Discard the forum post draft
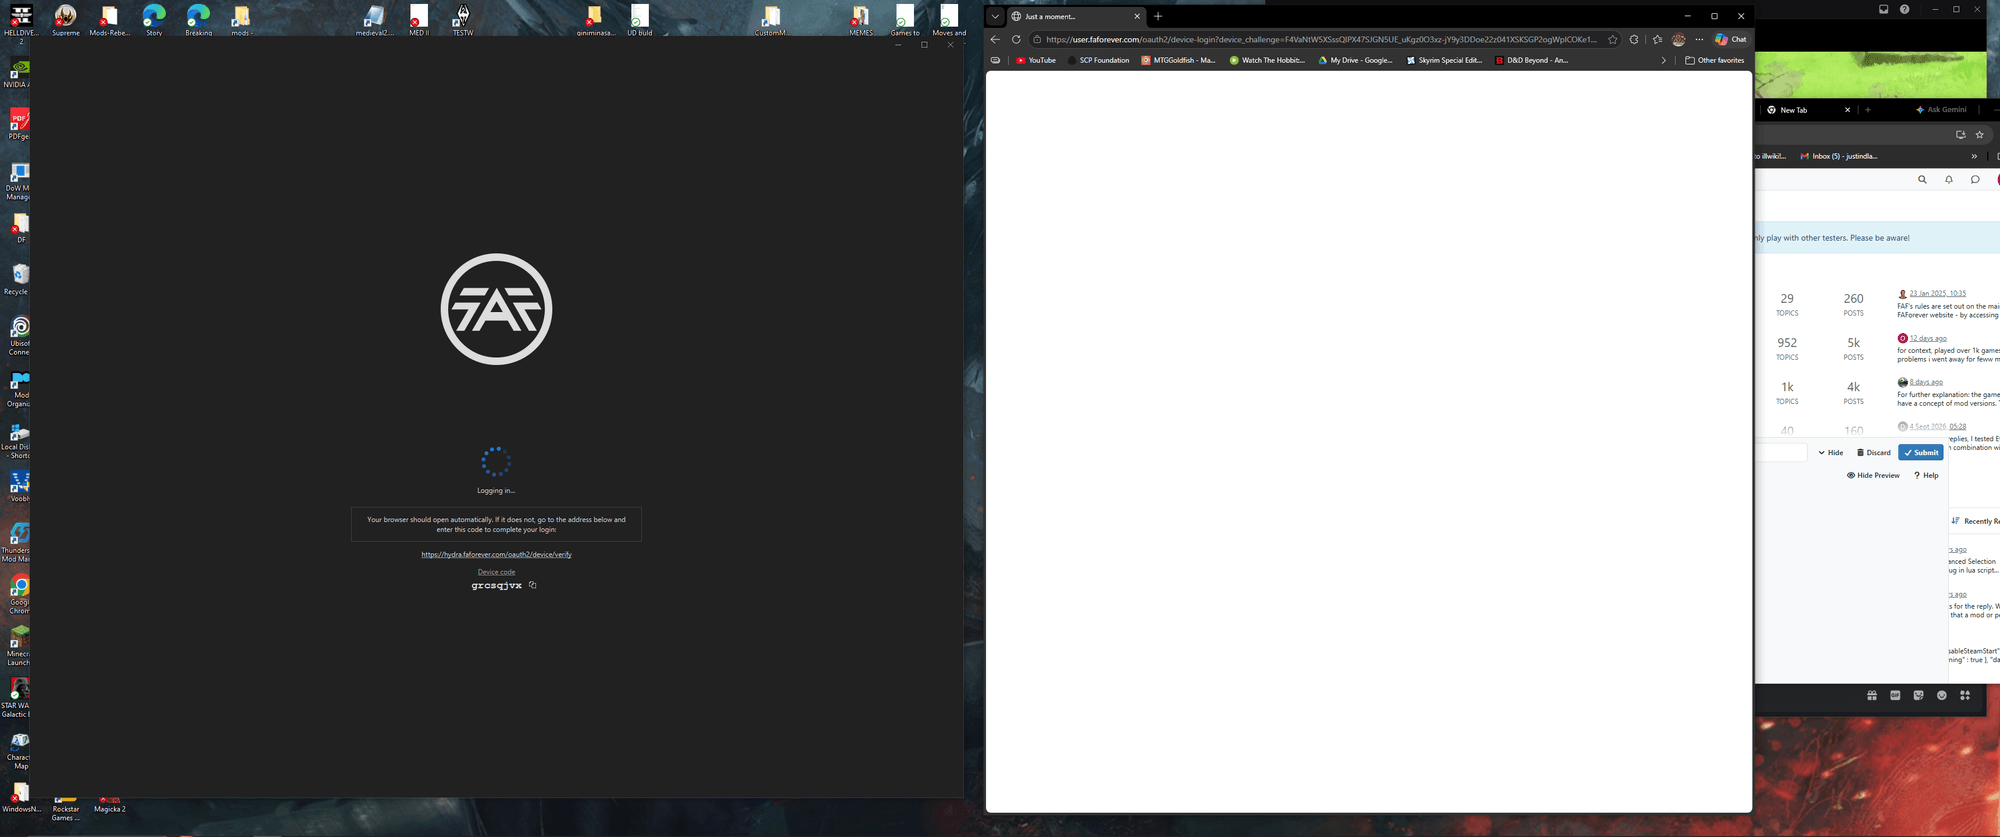The height and width of the screenshot is (837, 2000). [x=1874, y=453]
